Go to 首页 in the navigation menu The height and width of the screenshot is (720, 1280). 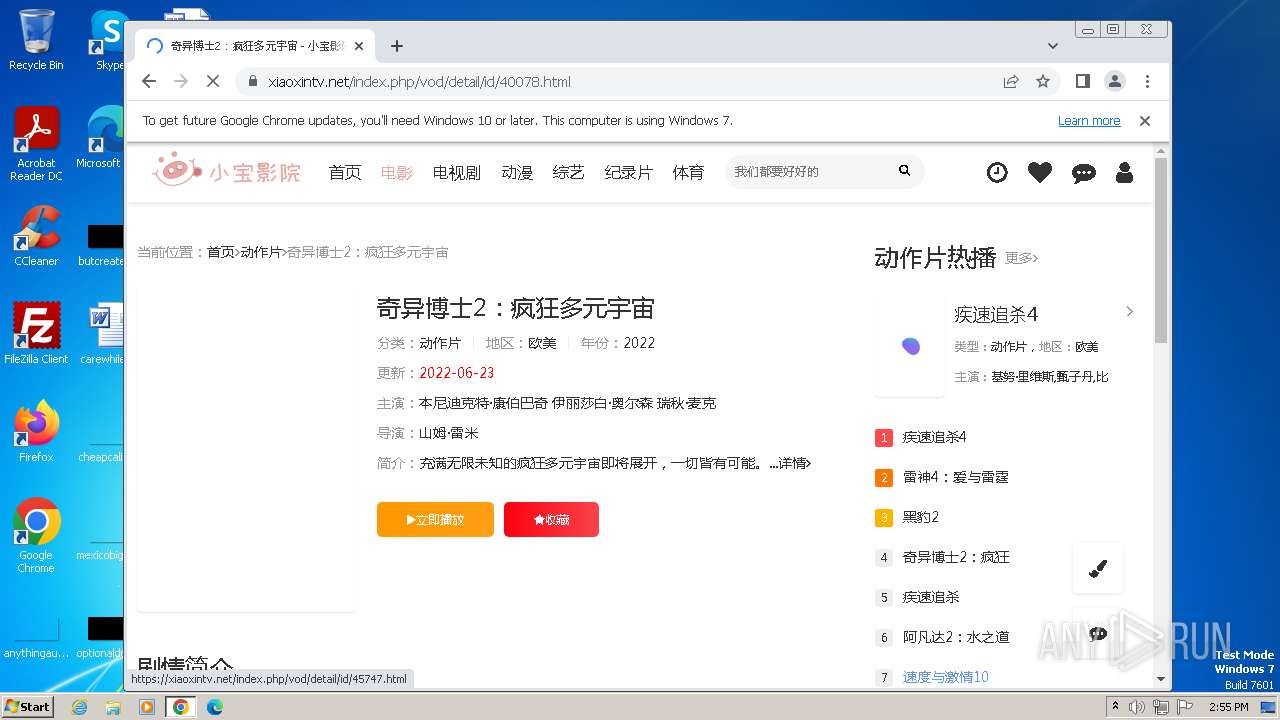point(345,172)
